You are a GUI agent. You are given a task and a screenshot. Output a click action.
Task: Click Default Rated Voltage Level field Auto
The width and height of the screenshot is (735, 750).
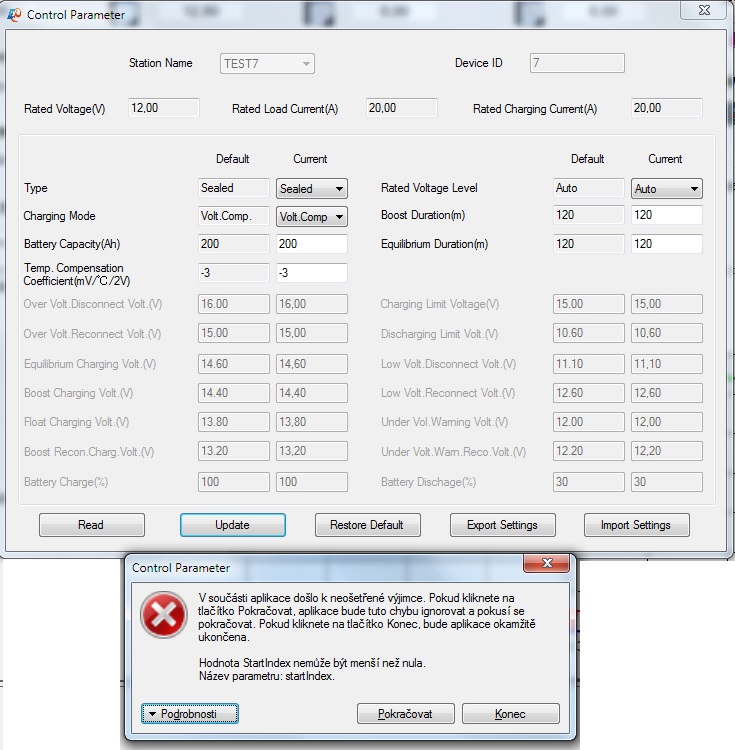pyautogui.click(x=589, y=188)
